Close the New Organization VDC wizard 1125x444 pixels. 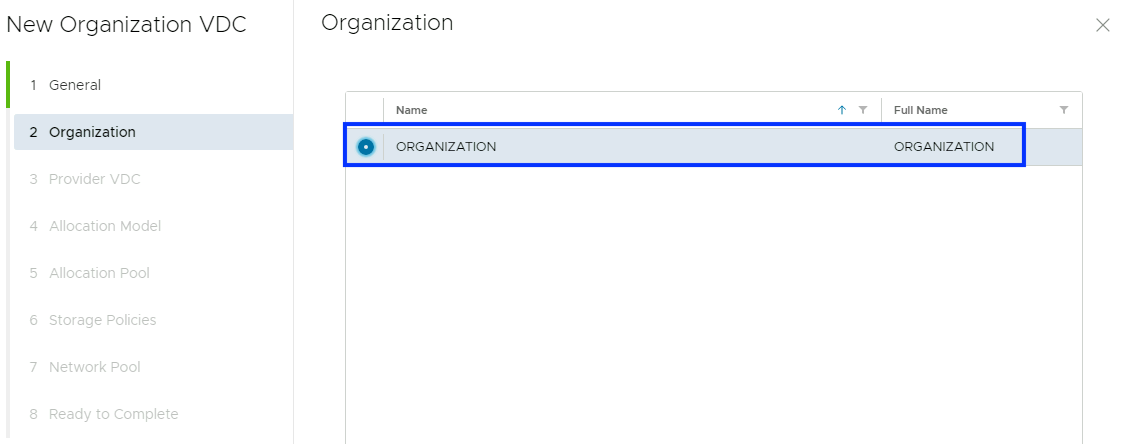[1103, 26]
